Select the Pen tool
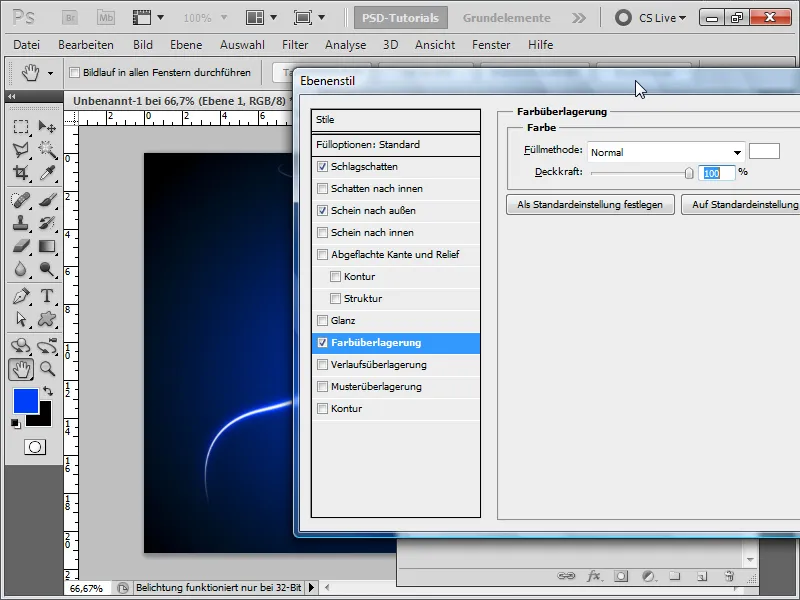 (x=21, y=296)
